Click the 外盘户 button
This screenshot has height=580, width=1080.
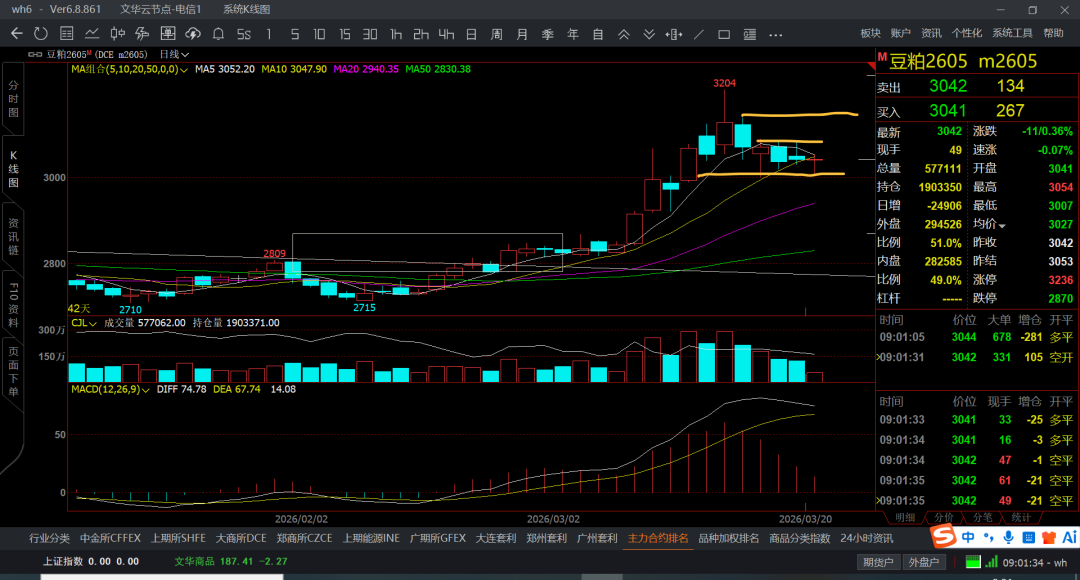tap(923, 562)
